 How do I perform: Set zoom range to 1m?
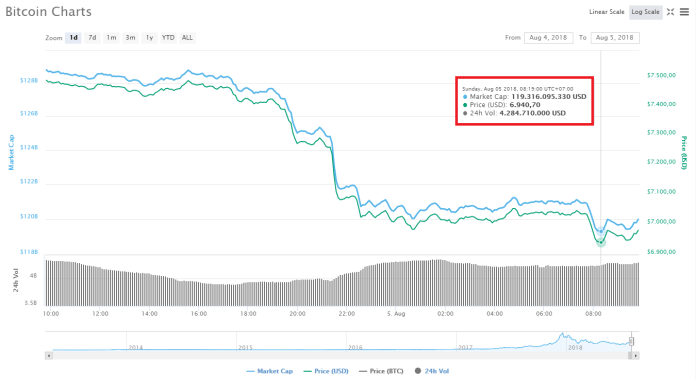[x=111, y=38]
